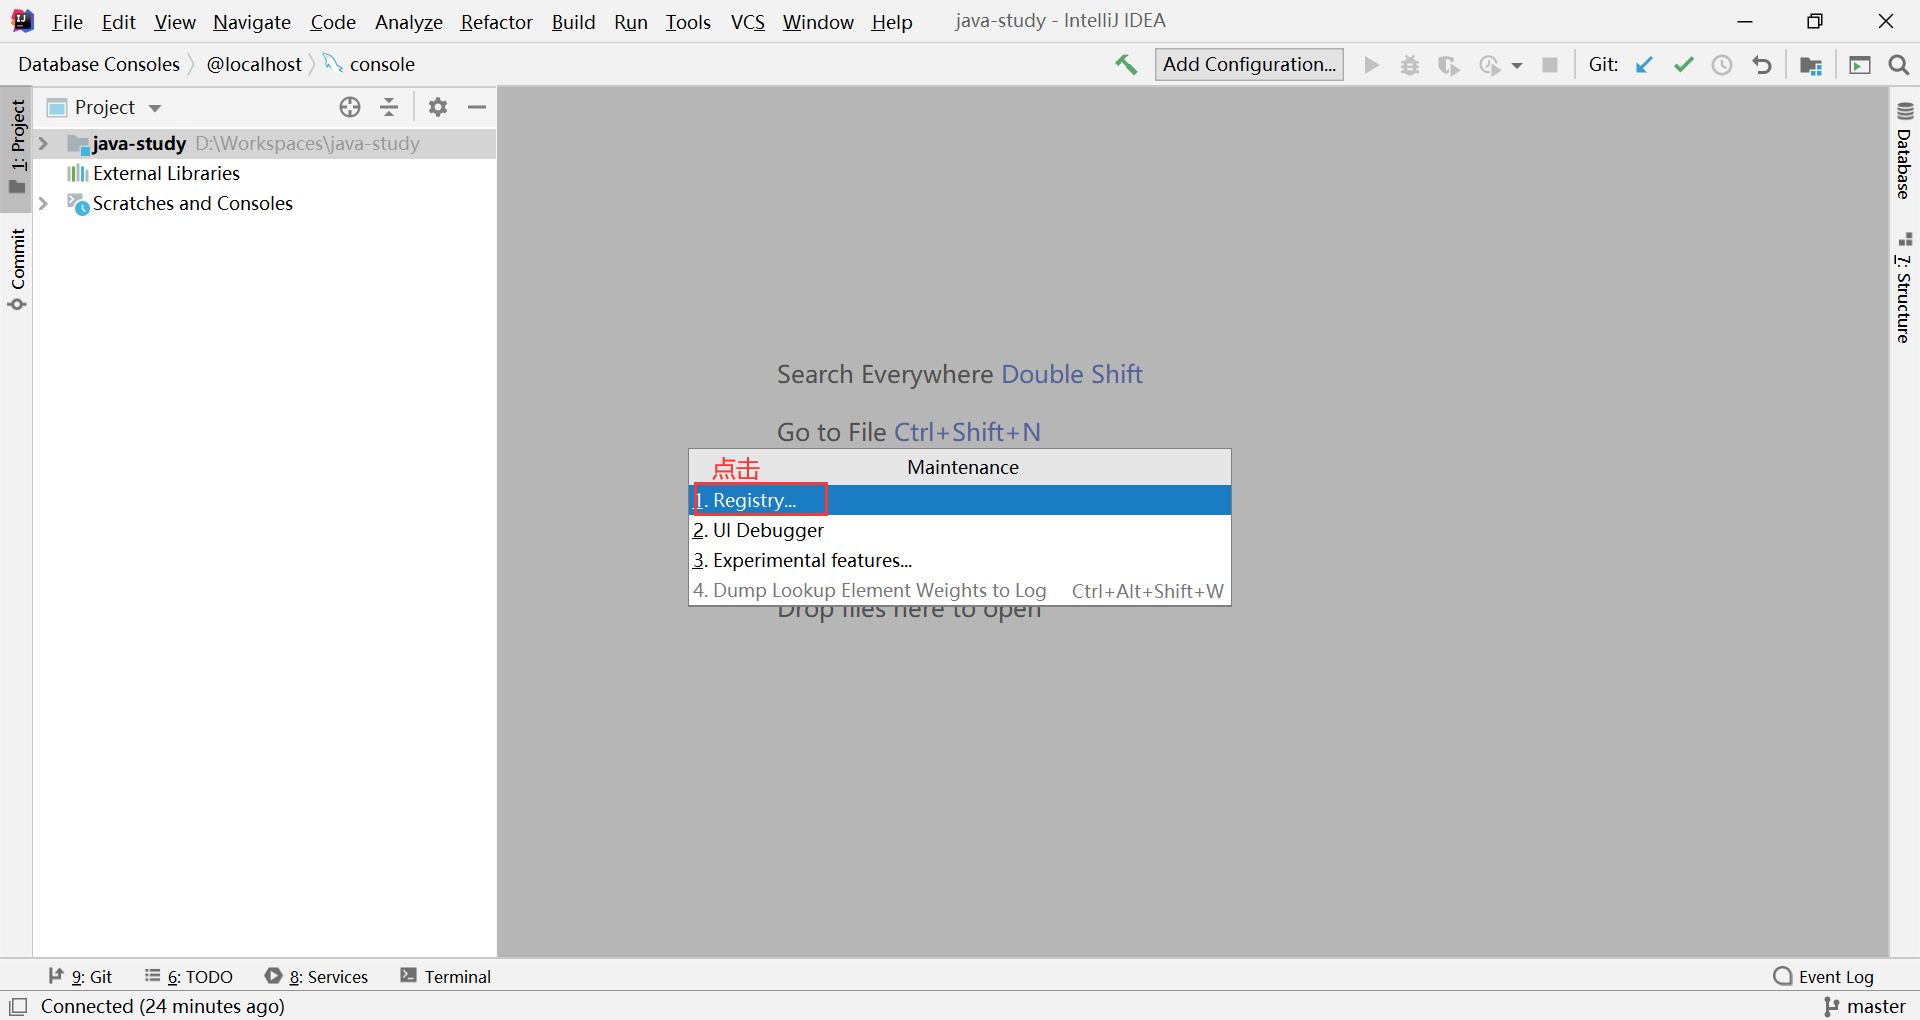Viewport: 1920px width, 1020px height.
Task: Open the Tools menu
Action: pyautogui.click(x=688, y=21)
